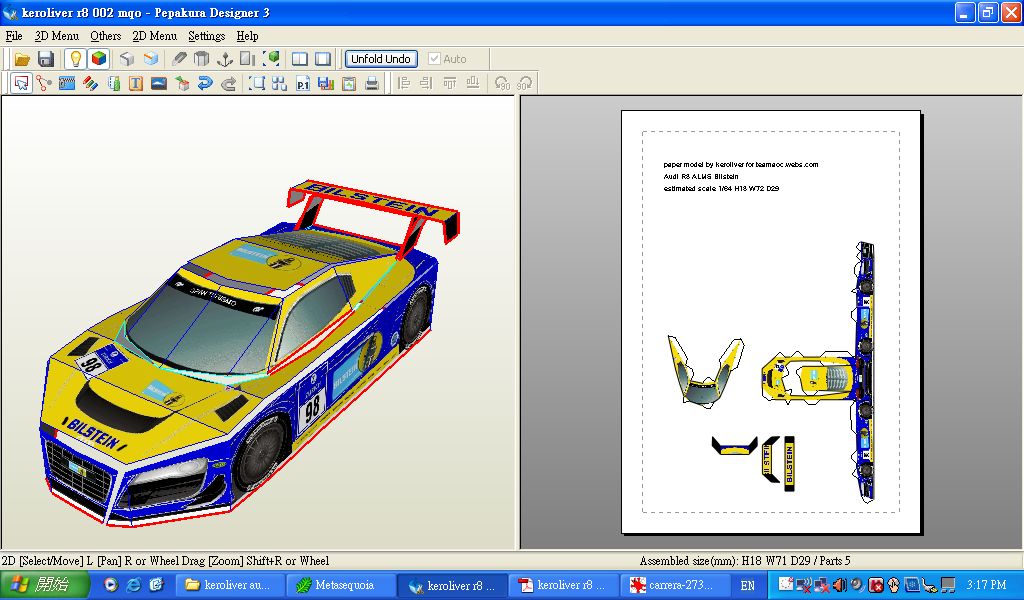1024x600 pixels.
Task: Click the EN language indicator in taskbar
Action: (748, 586)
